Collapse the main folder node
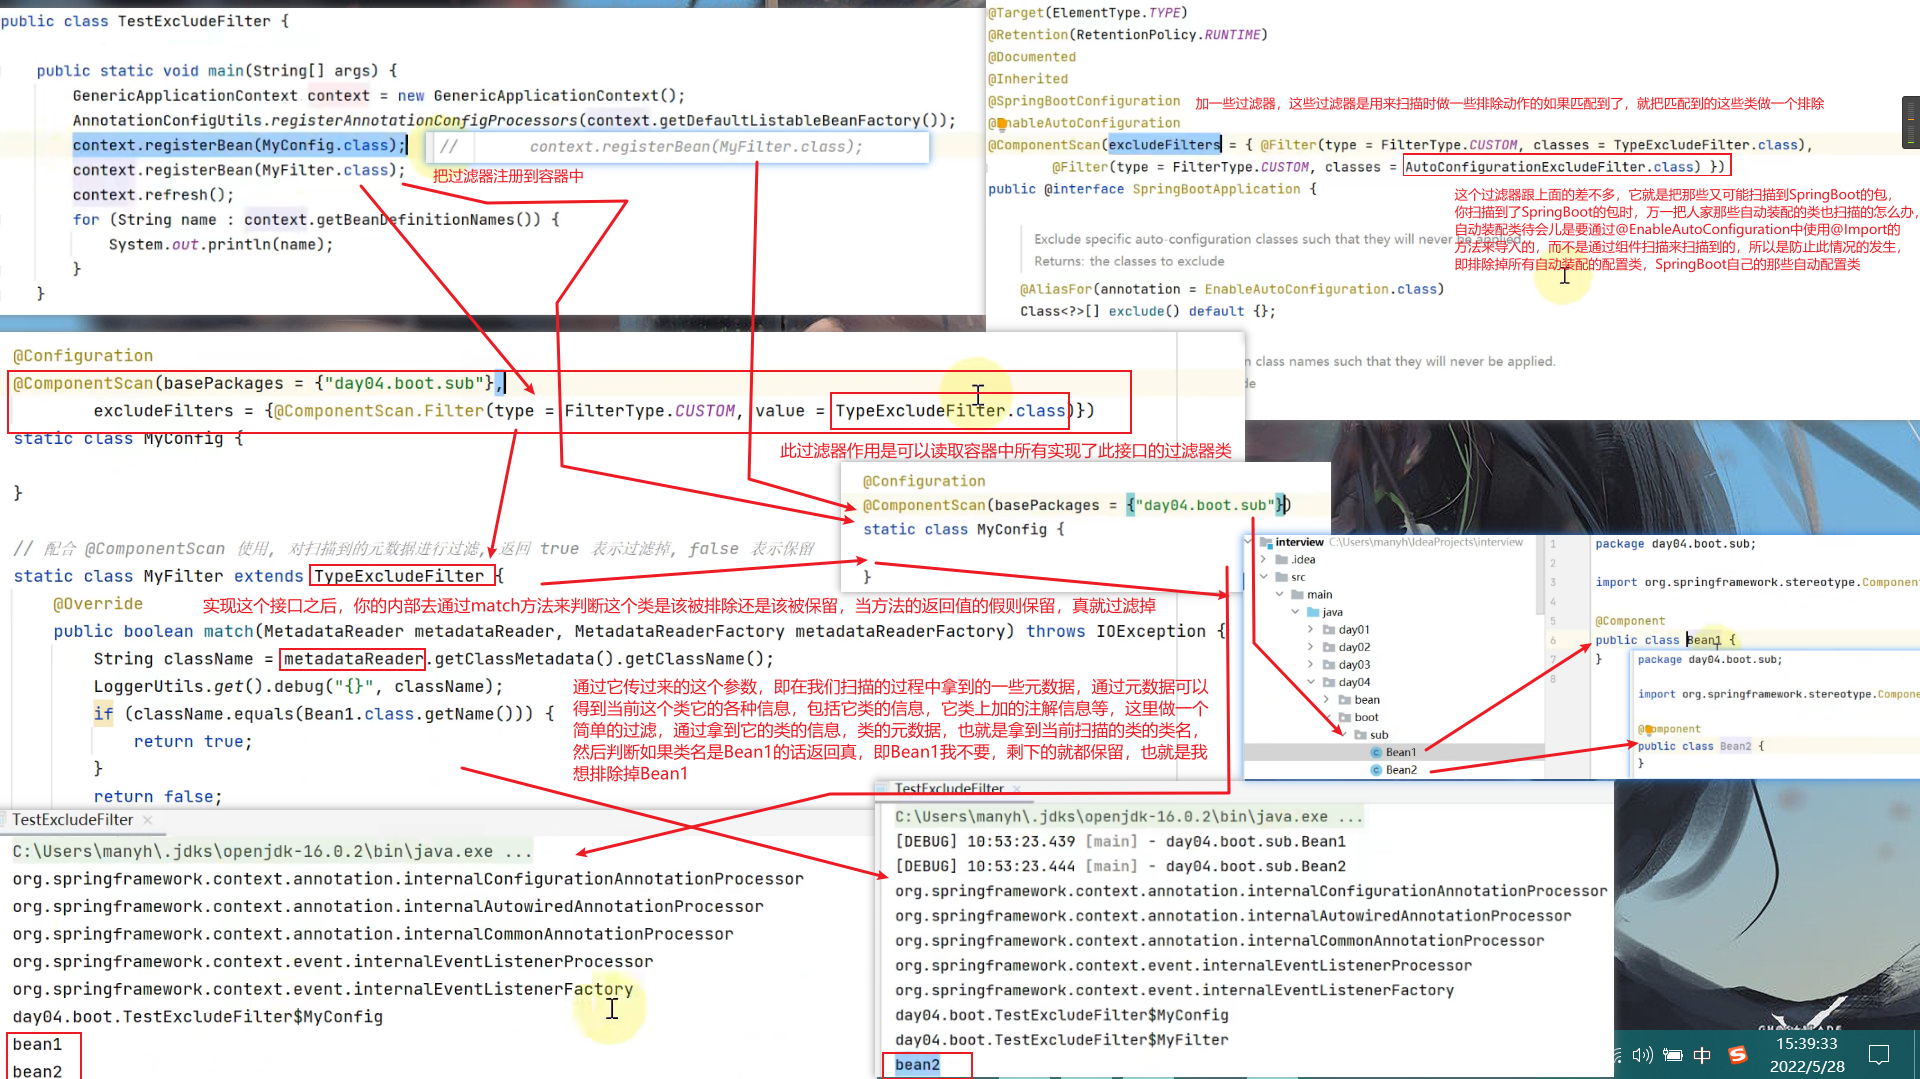Image resolution: width=1920 pixels, height=1079 pixels. tap(1280, 594)
